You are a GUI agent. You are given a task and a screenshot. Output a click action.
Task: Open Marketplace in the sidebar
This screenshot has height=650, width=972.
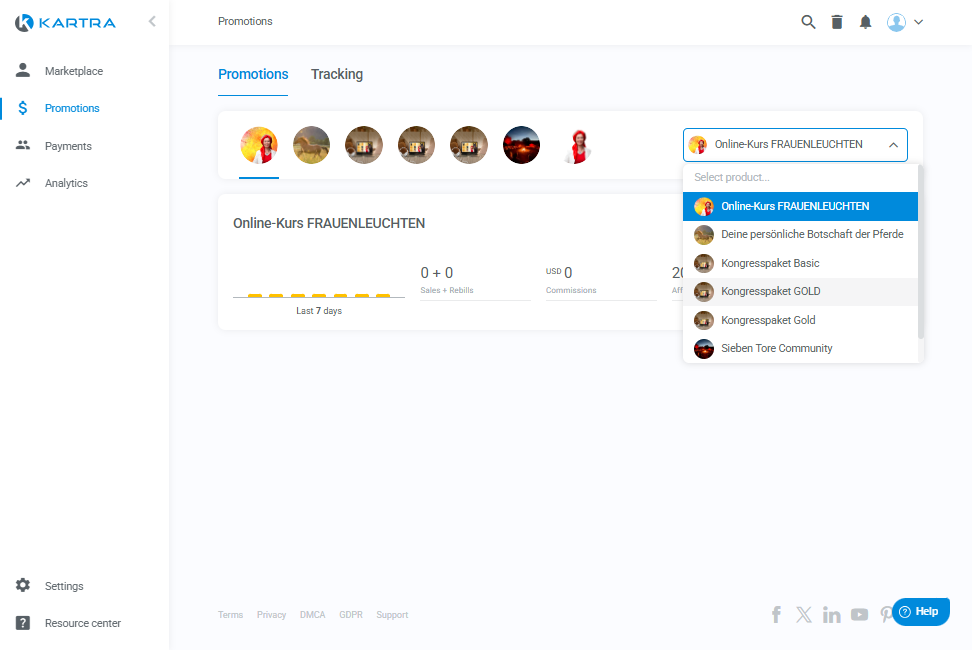click(x=74, y=71)
